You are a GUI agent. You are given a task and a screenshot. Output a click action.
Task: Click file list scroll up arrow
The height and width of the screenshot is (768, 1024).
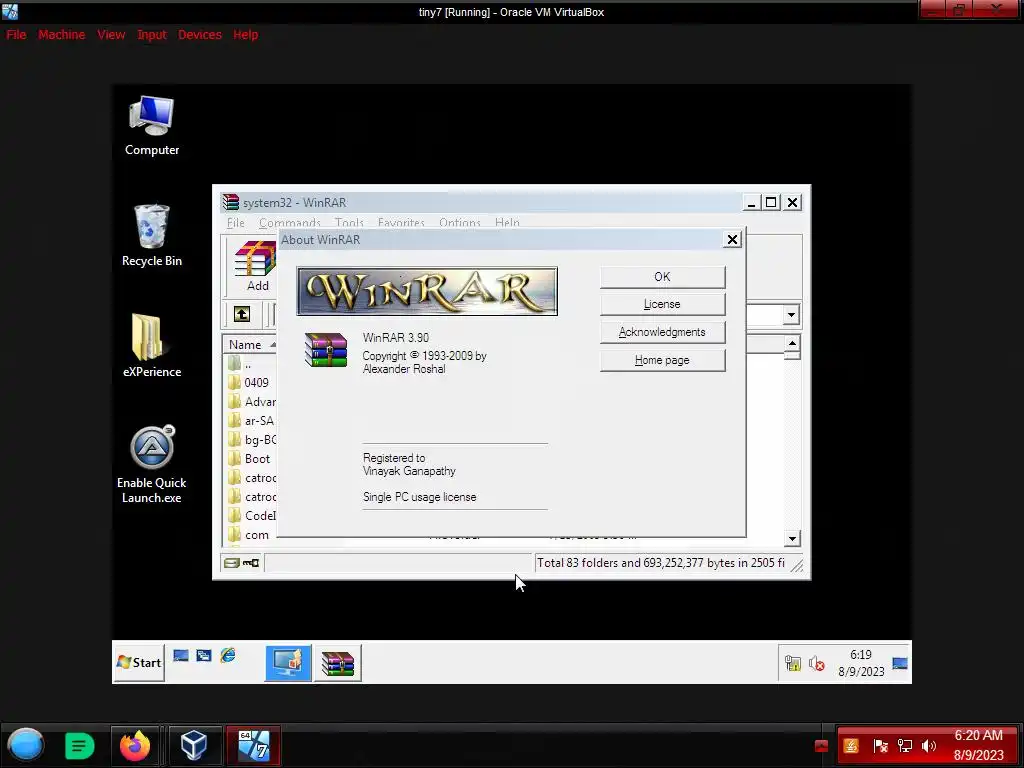point(792,344)
